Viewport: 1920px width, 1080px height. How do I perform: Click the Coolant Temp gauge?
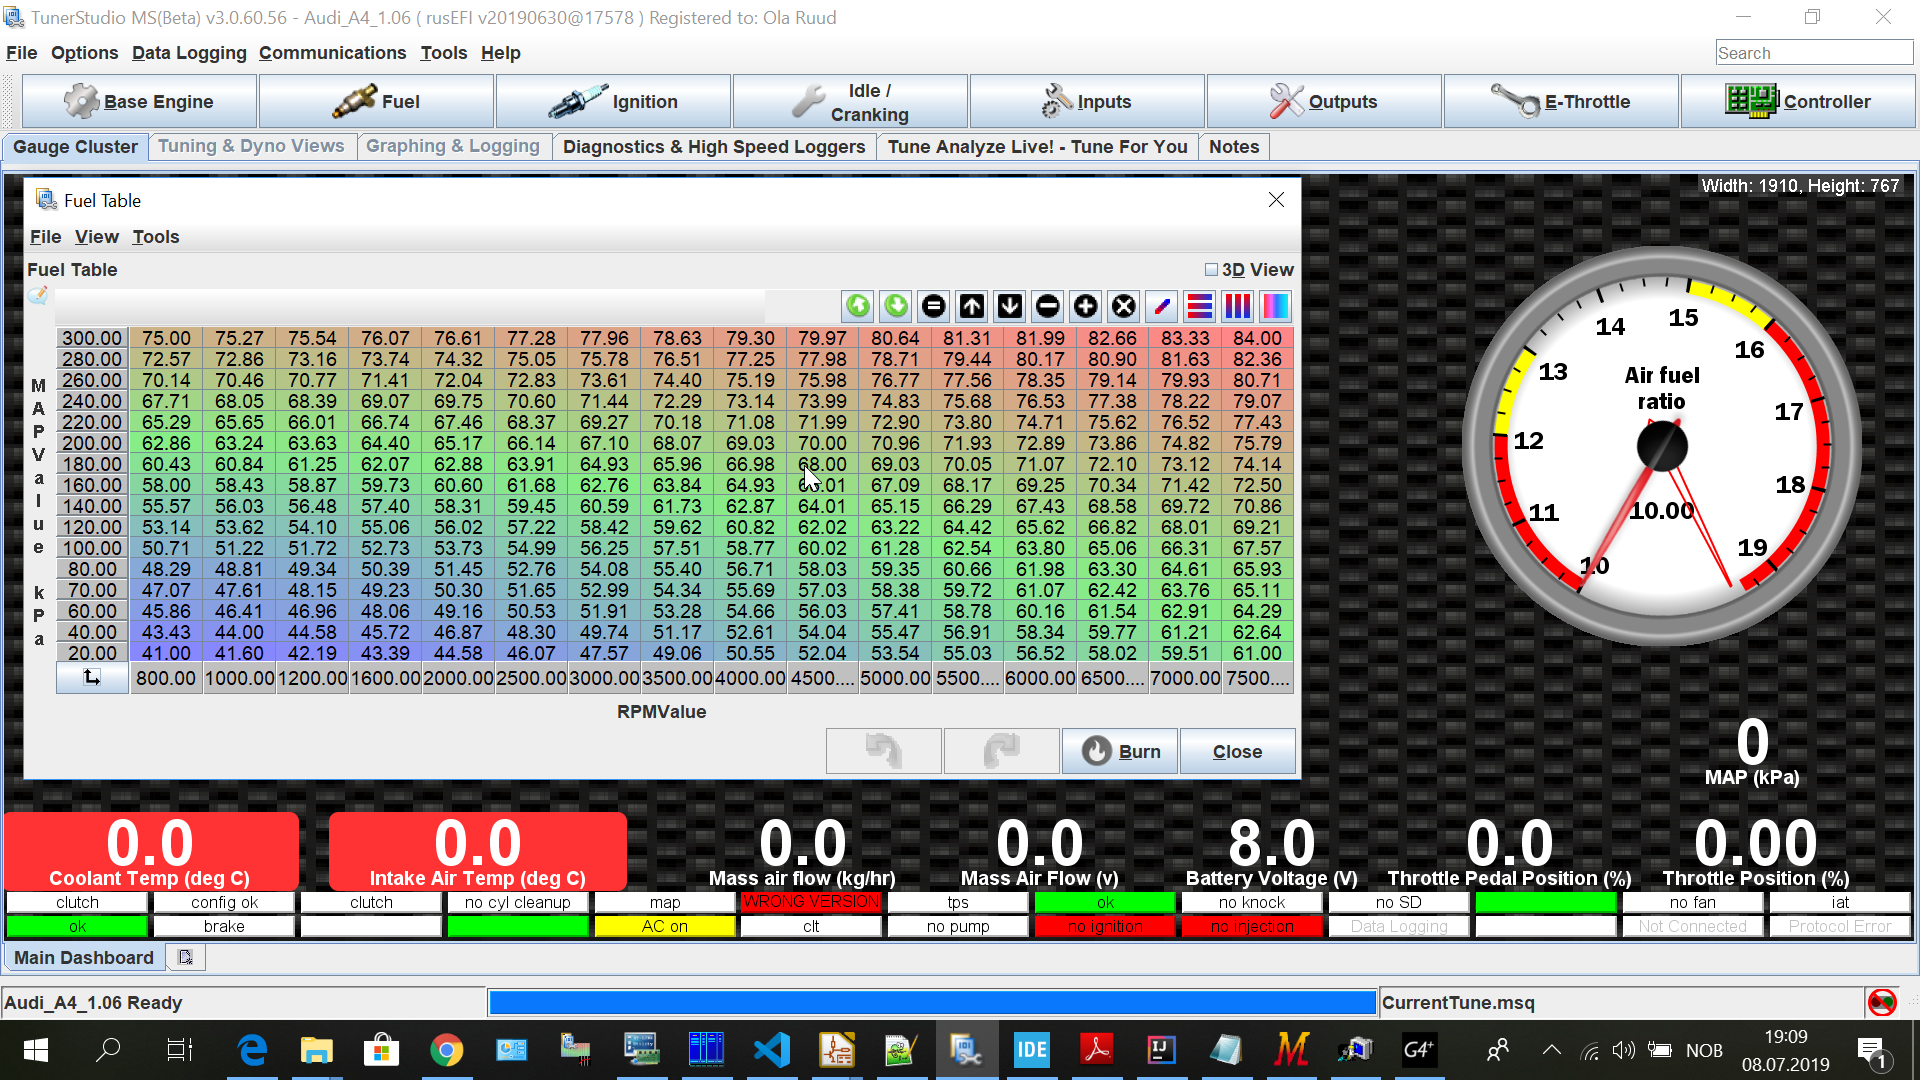tap(151, 852)
